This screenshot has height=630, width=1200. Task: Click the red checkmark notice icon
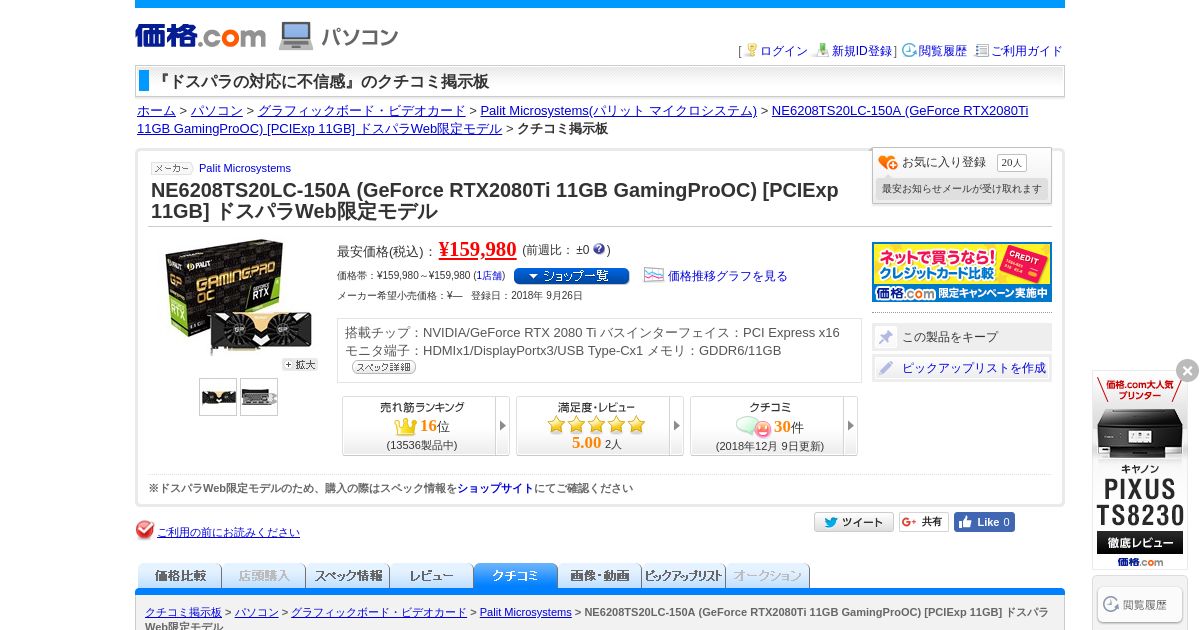pos(145,530)
